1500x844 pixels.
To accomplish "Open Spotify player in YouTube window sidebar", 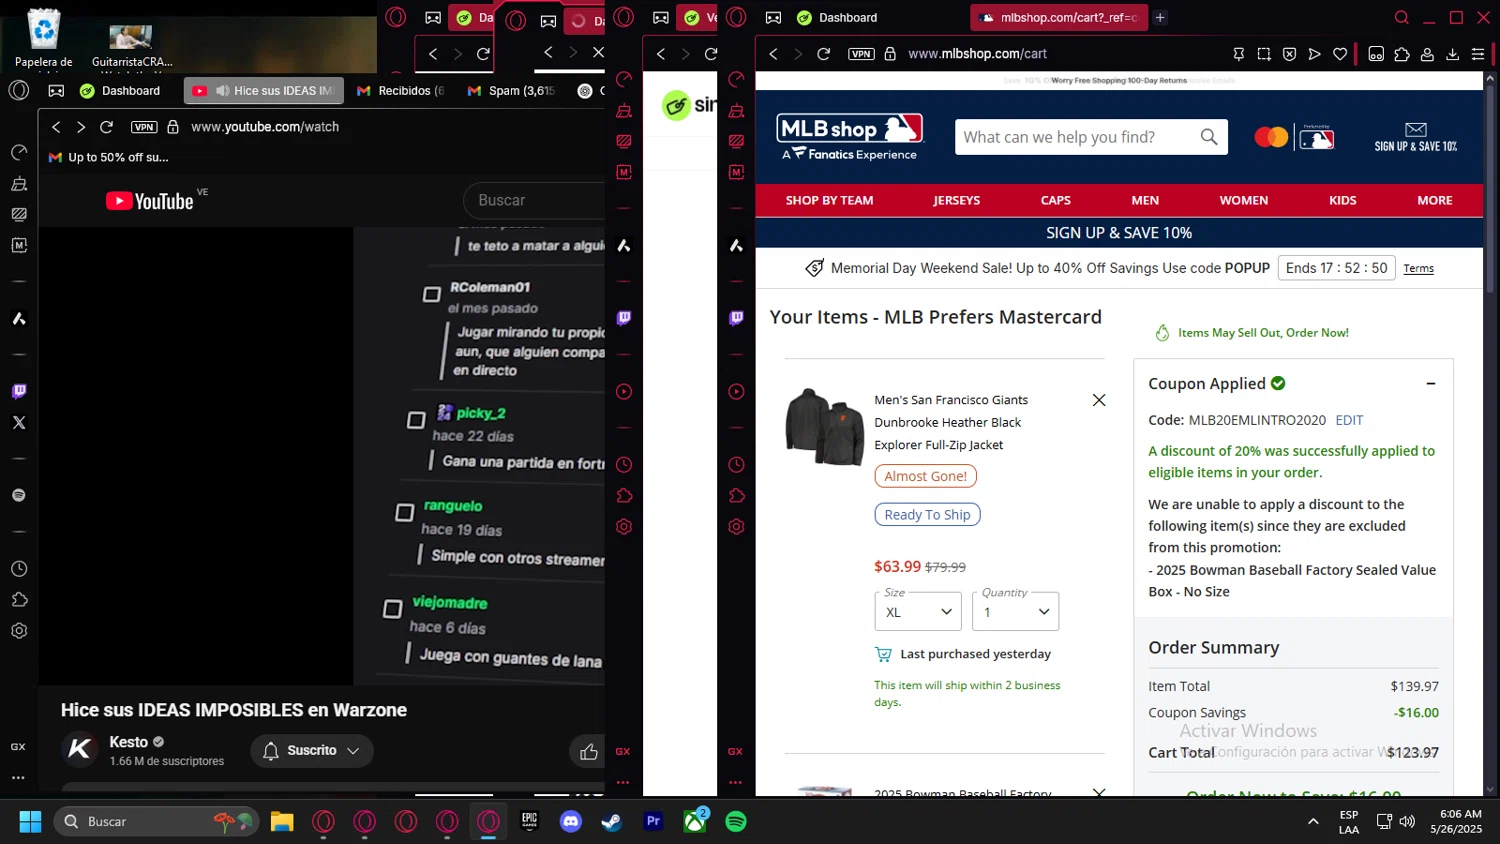I will coord(19,495).
